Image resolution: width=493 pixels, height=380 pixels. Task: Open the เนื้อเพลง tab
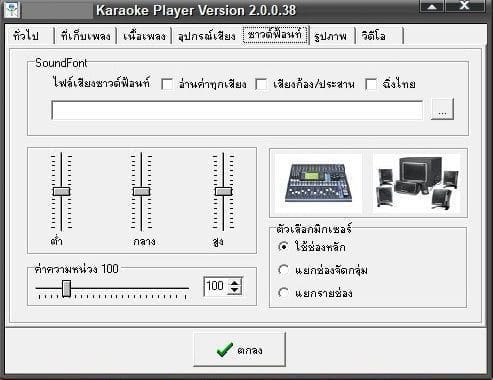144,35
